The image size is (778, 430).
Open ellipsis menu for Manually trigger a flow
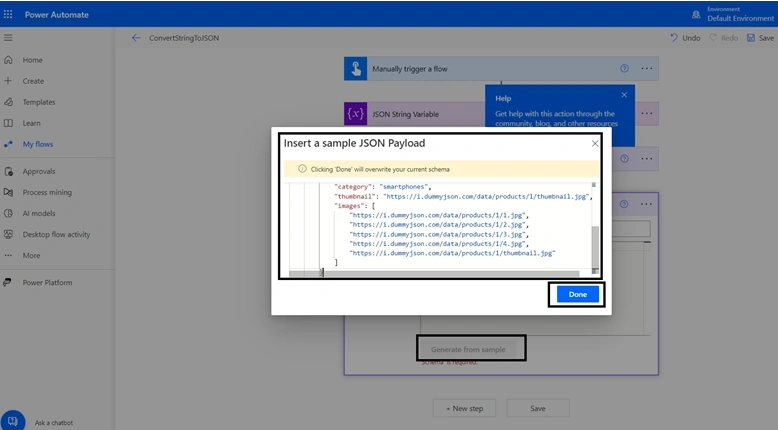click(647, 68)
